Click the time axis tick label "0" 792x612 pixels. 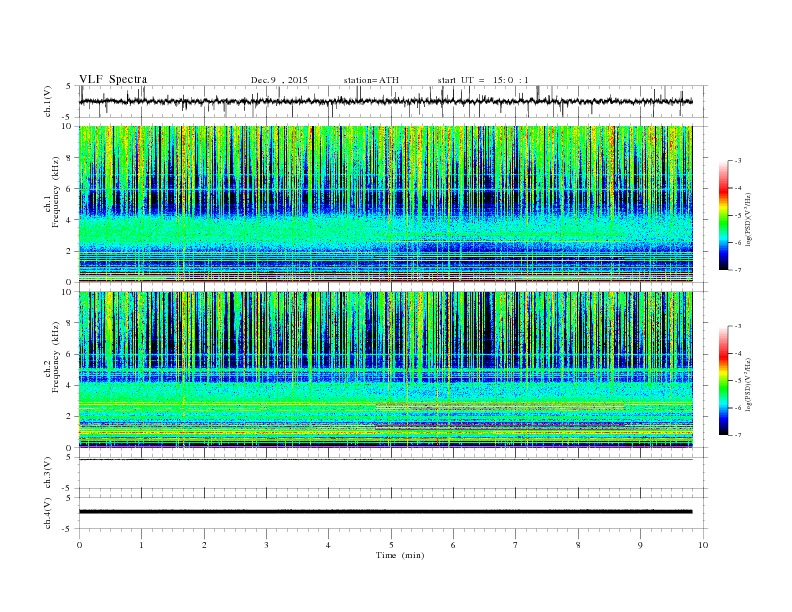click(x=79, y=545)
